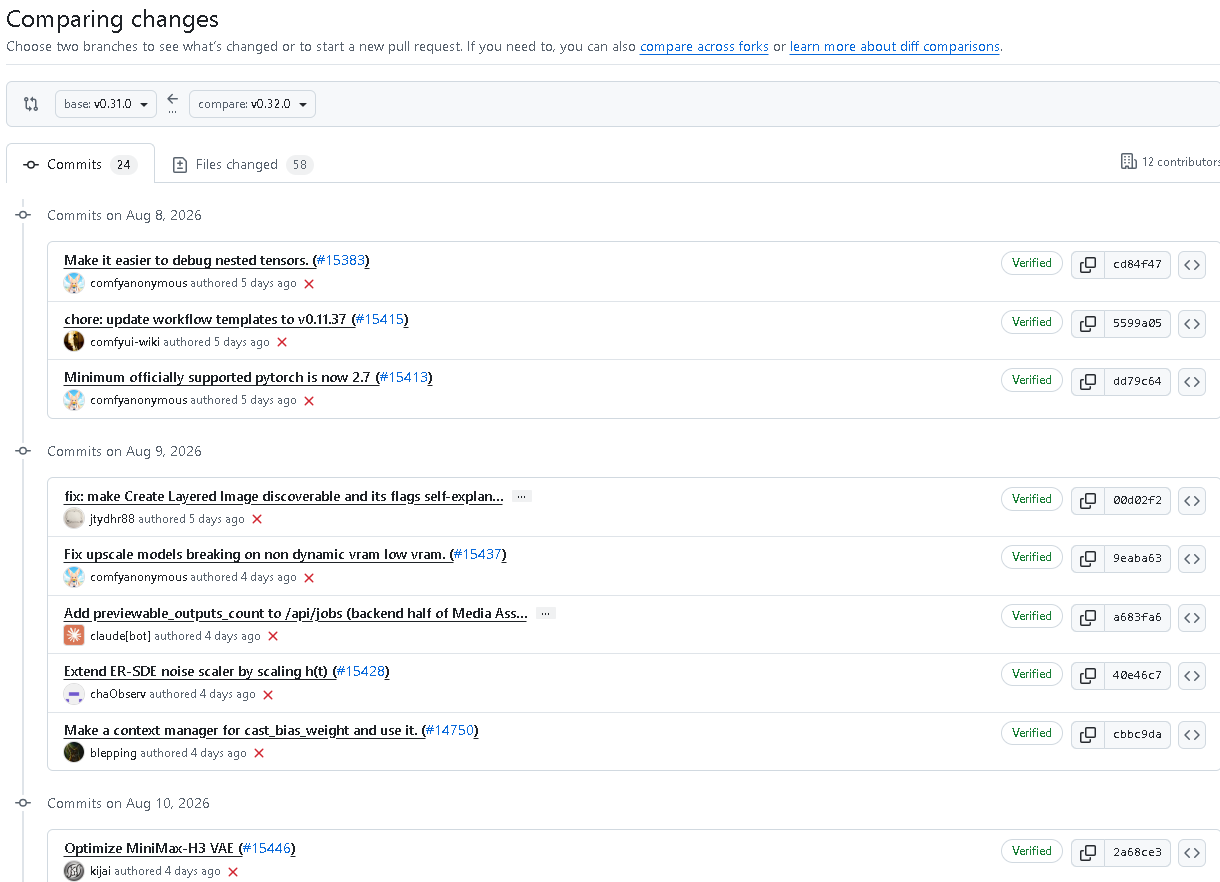Open compare: v0.32.0 branch dropdown
The width and height of the screenshot is (1220, 882).
(252, 104)
